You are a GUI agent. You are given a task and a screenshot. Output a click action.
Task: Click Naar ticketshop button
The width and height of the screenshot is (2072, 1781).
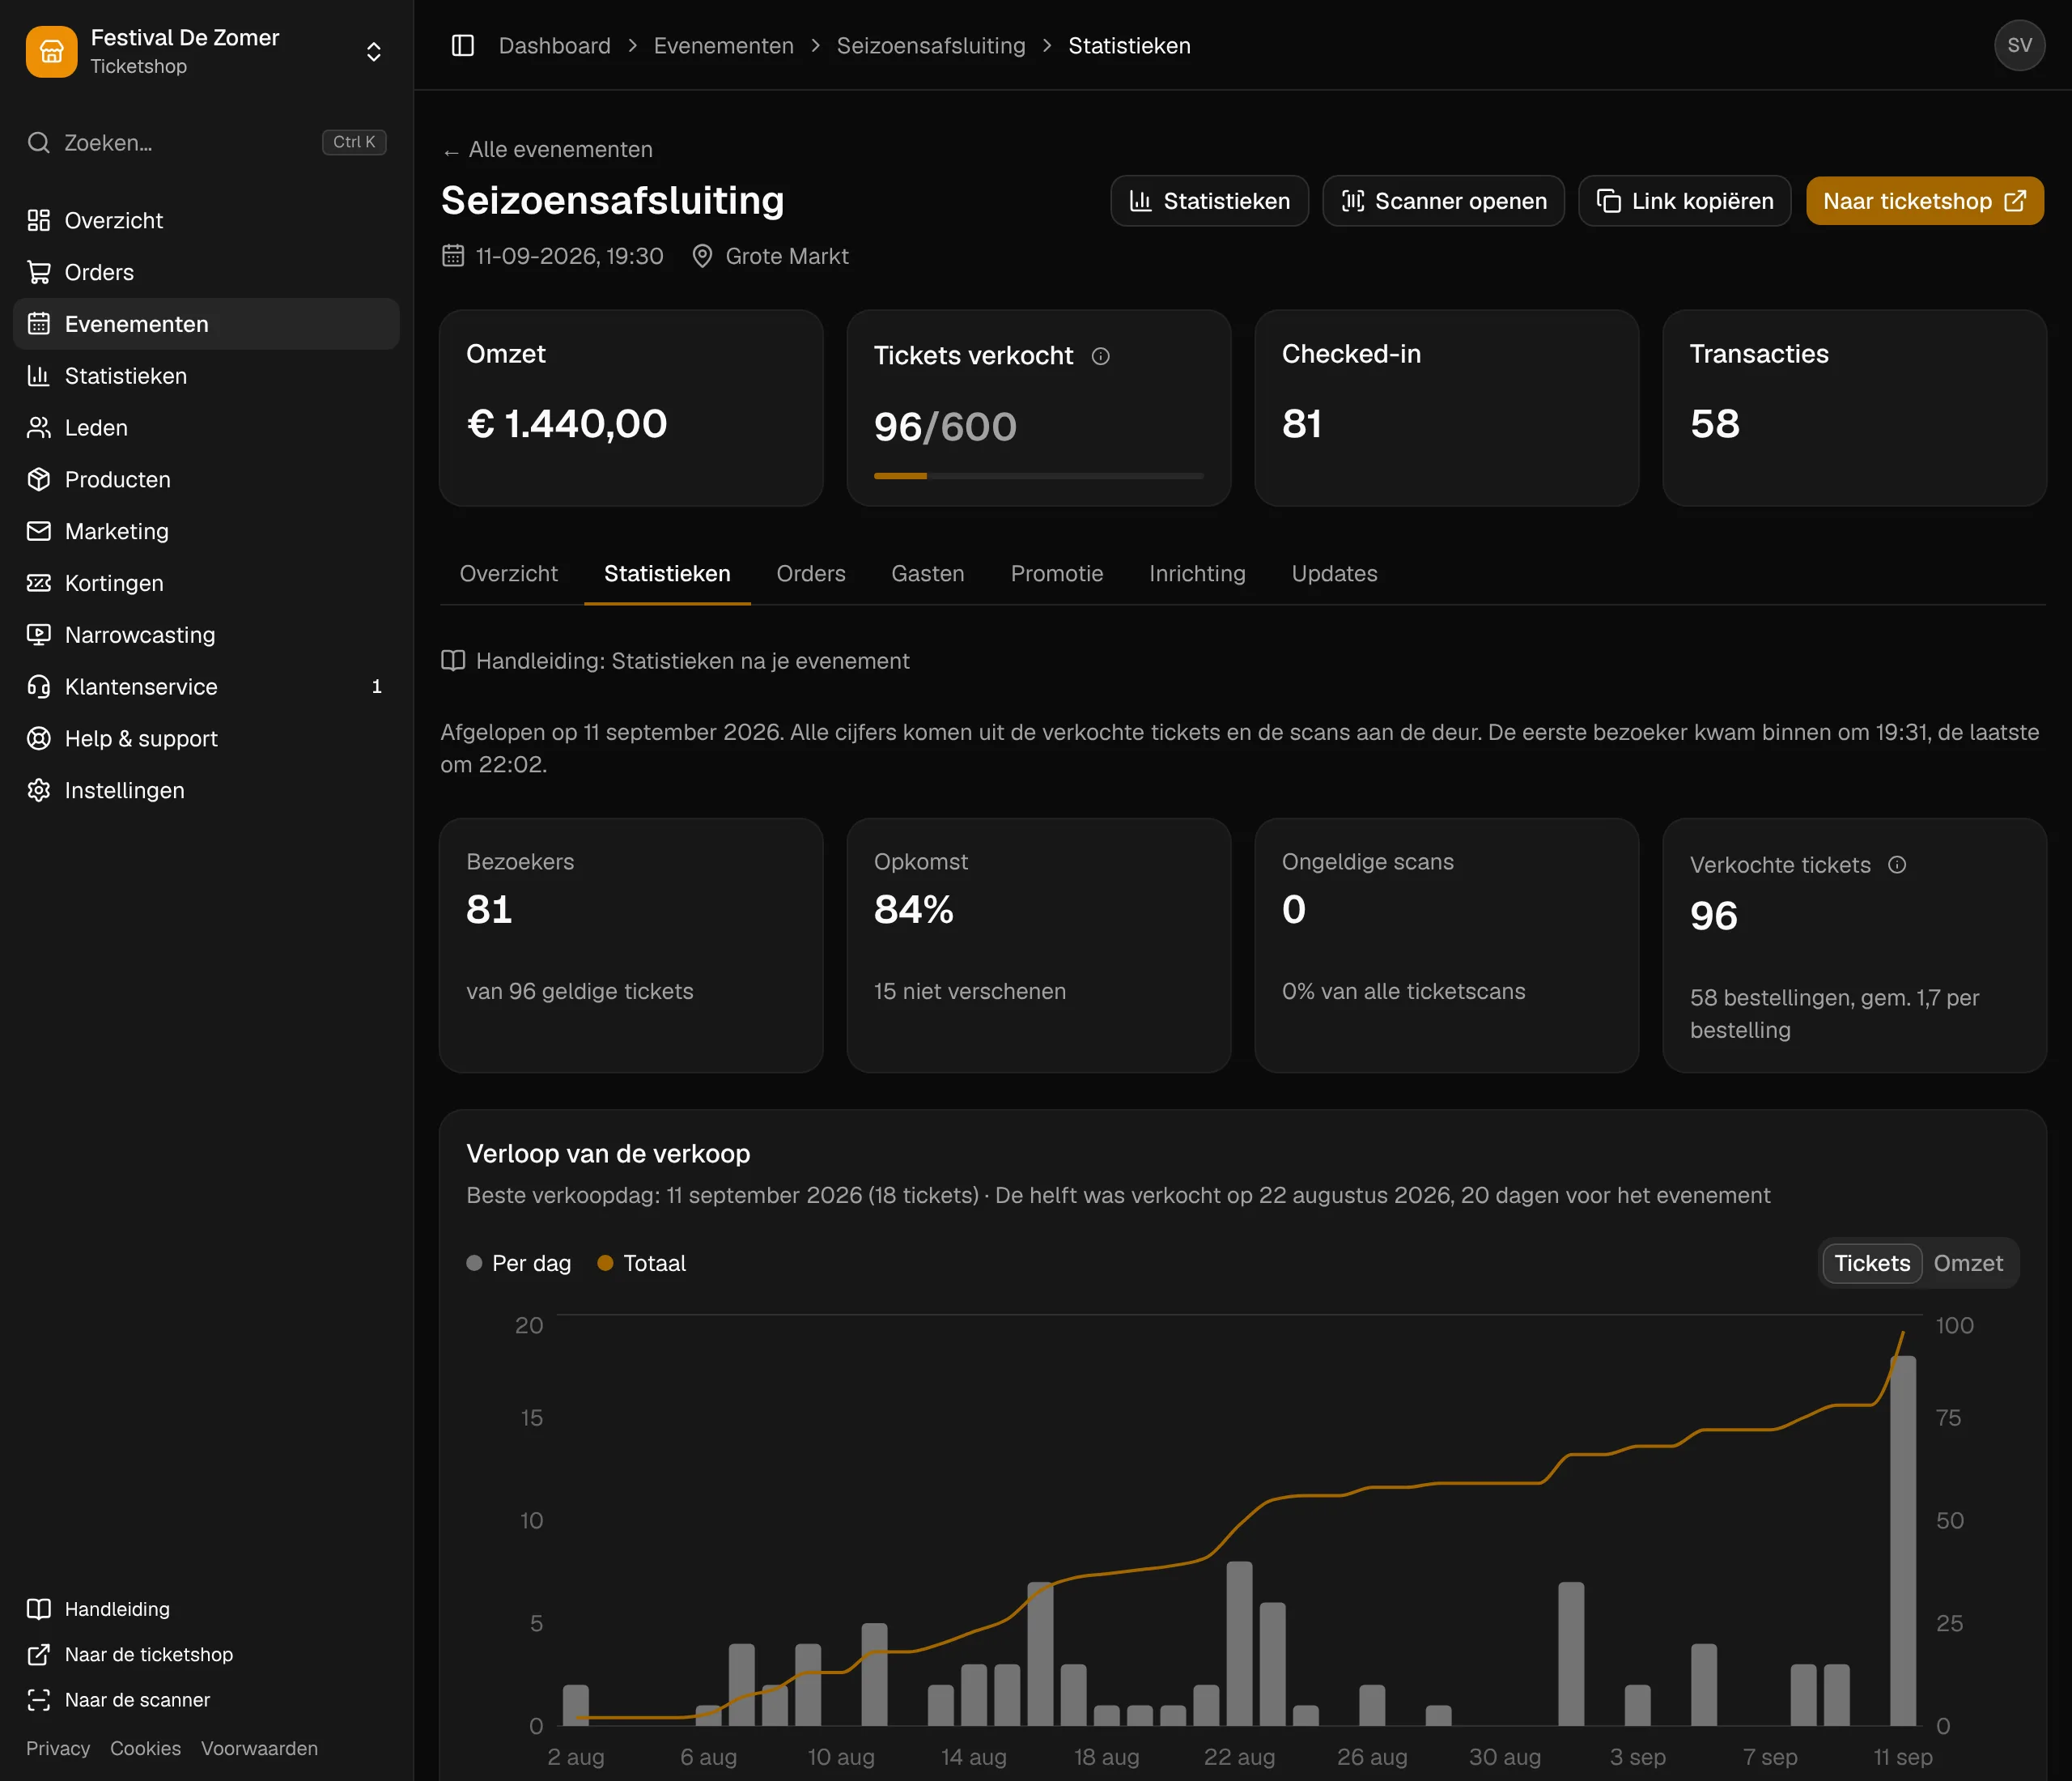pyautogui.click(x=1924, y=201)
